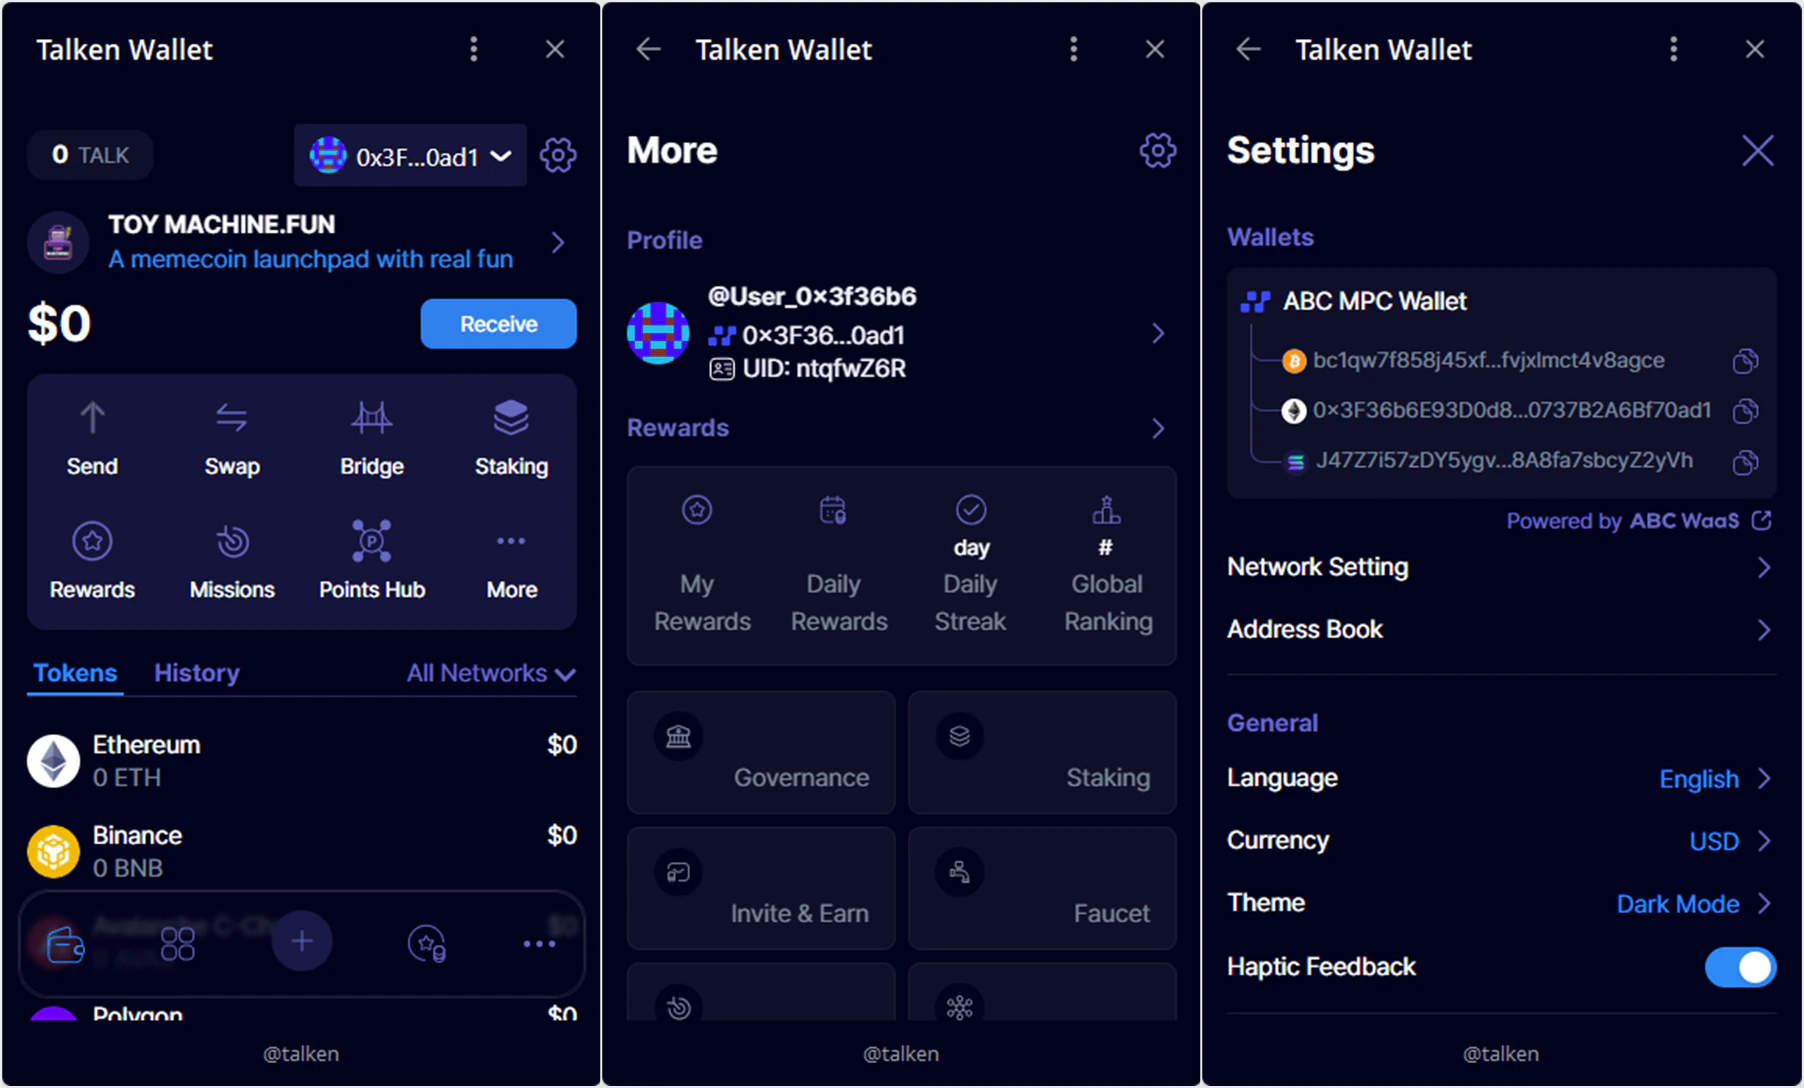Open Points Hub
The image size is (1804, 1088).
pos(371,561)
